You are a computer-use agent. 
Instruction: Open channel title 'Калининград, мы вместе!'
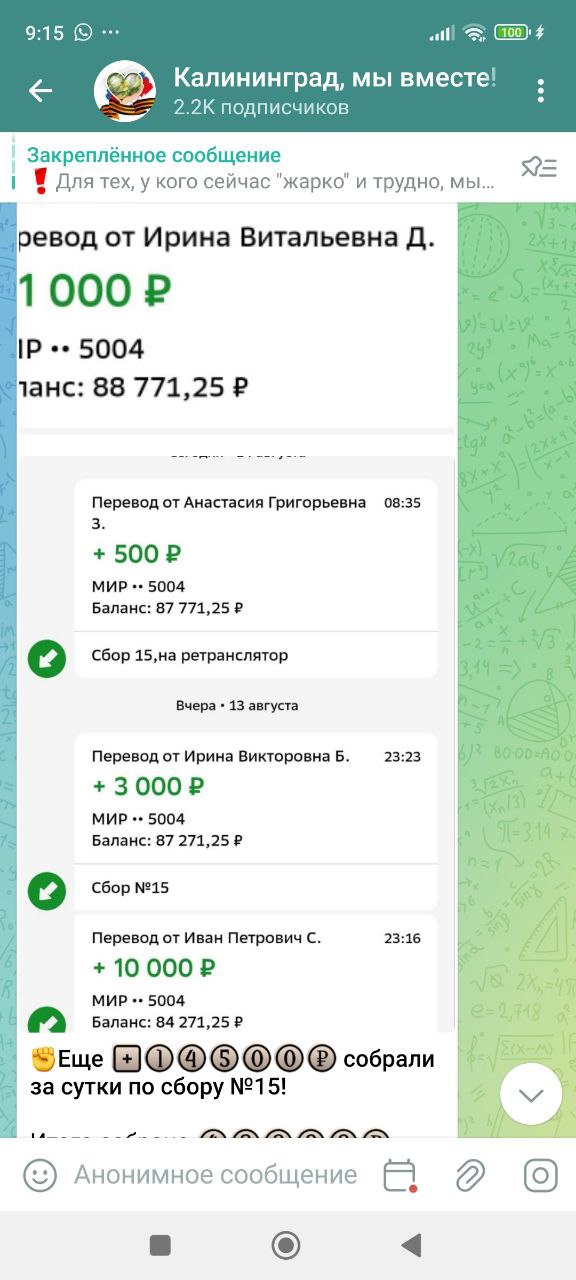(x=335, y=78)
